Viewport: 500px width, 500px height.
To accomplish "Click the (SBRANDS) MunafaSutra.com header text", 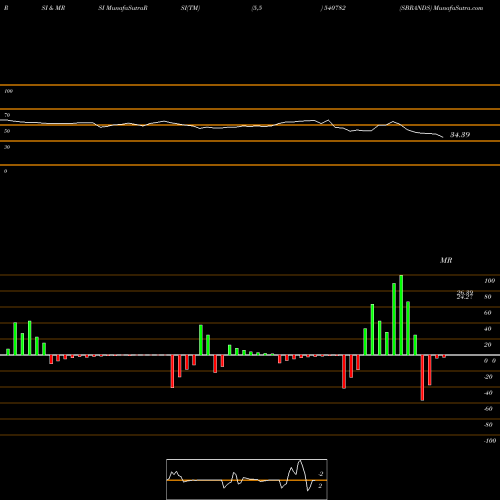I will tap(441, 8).
